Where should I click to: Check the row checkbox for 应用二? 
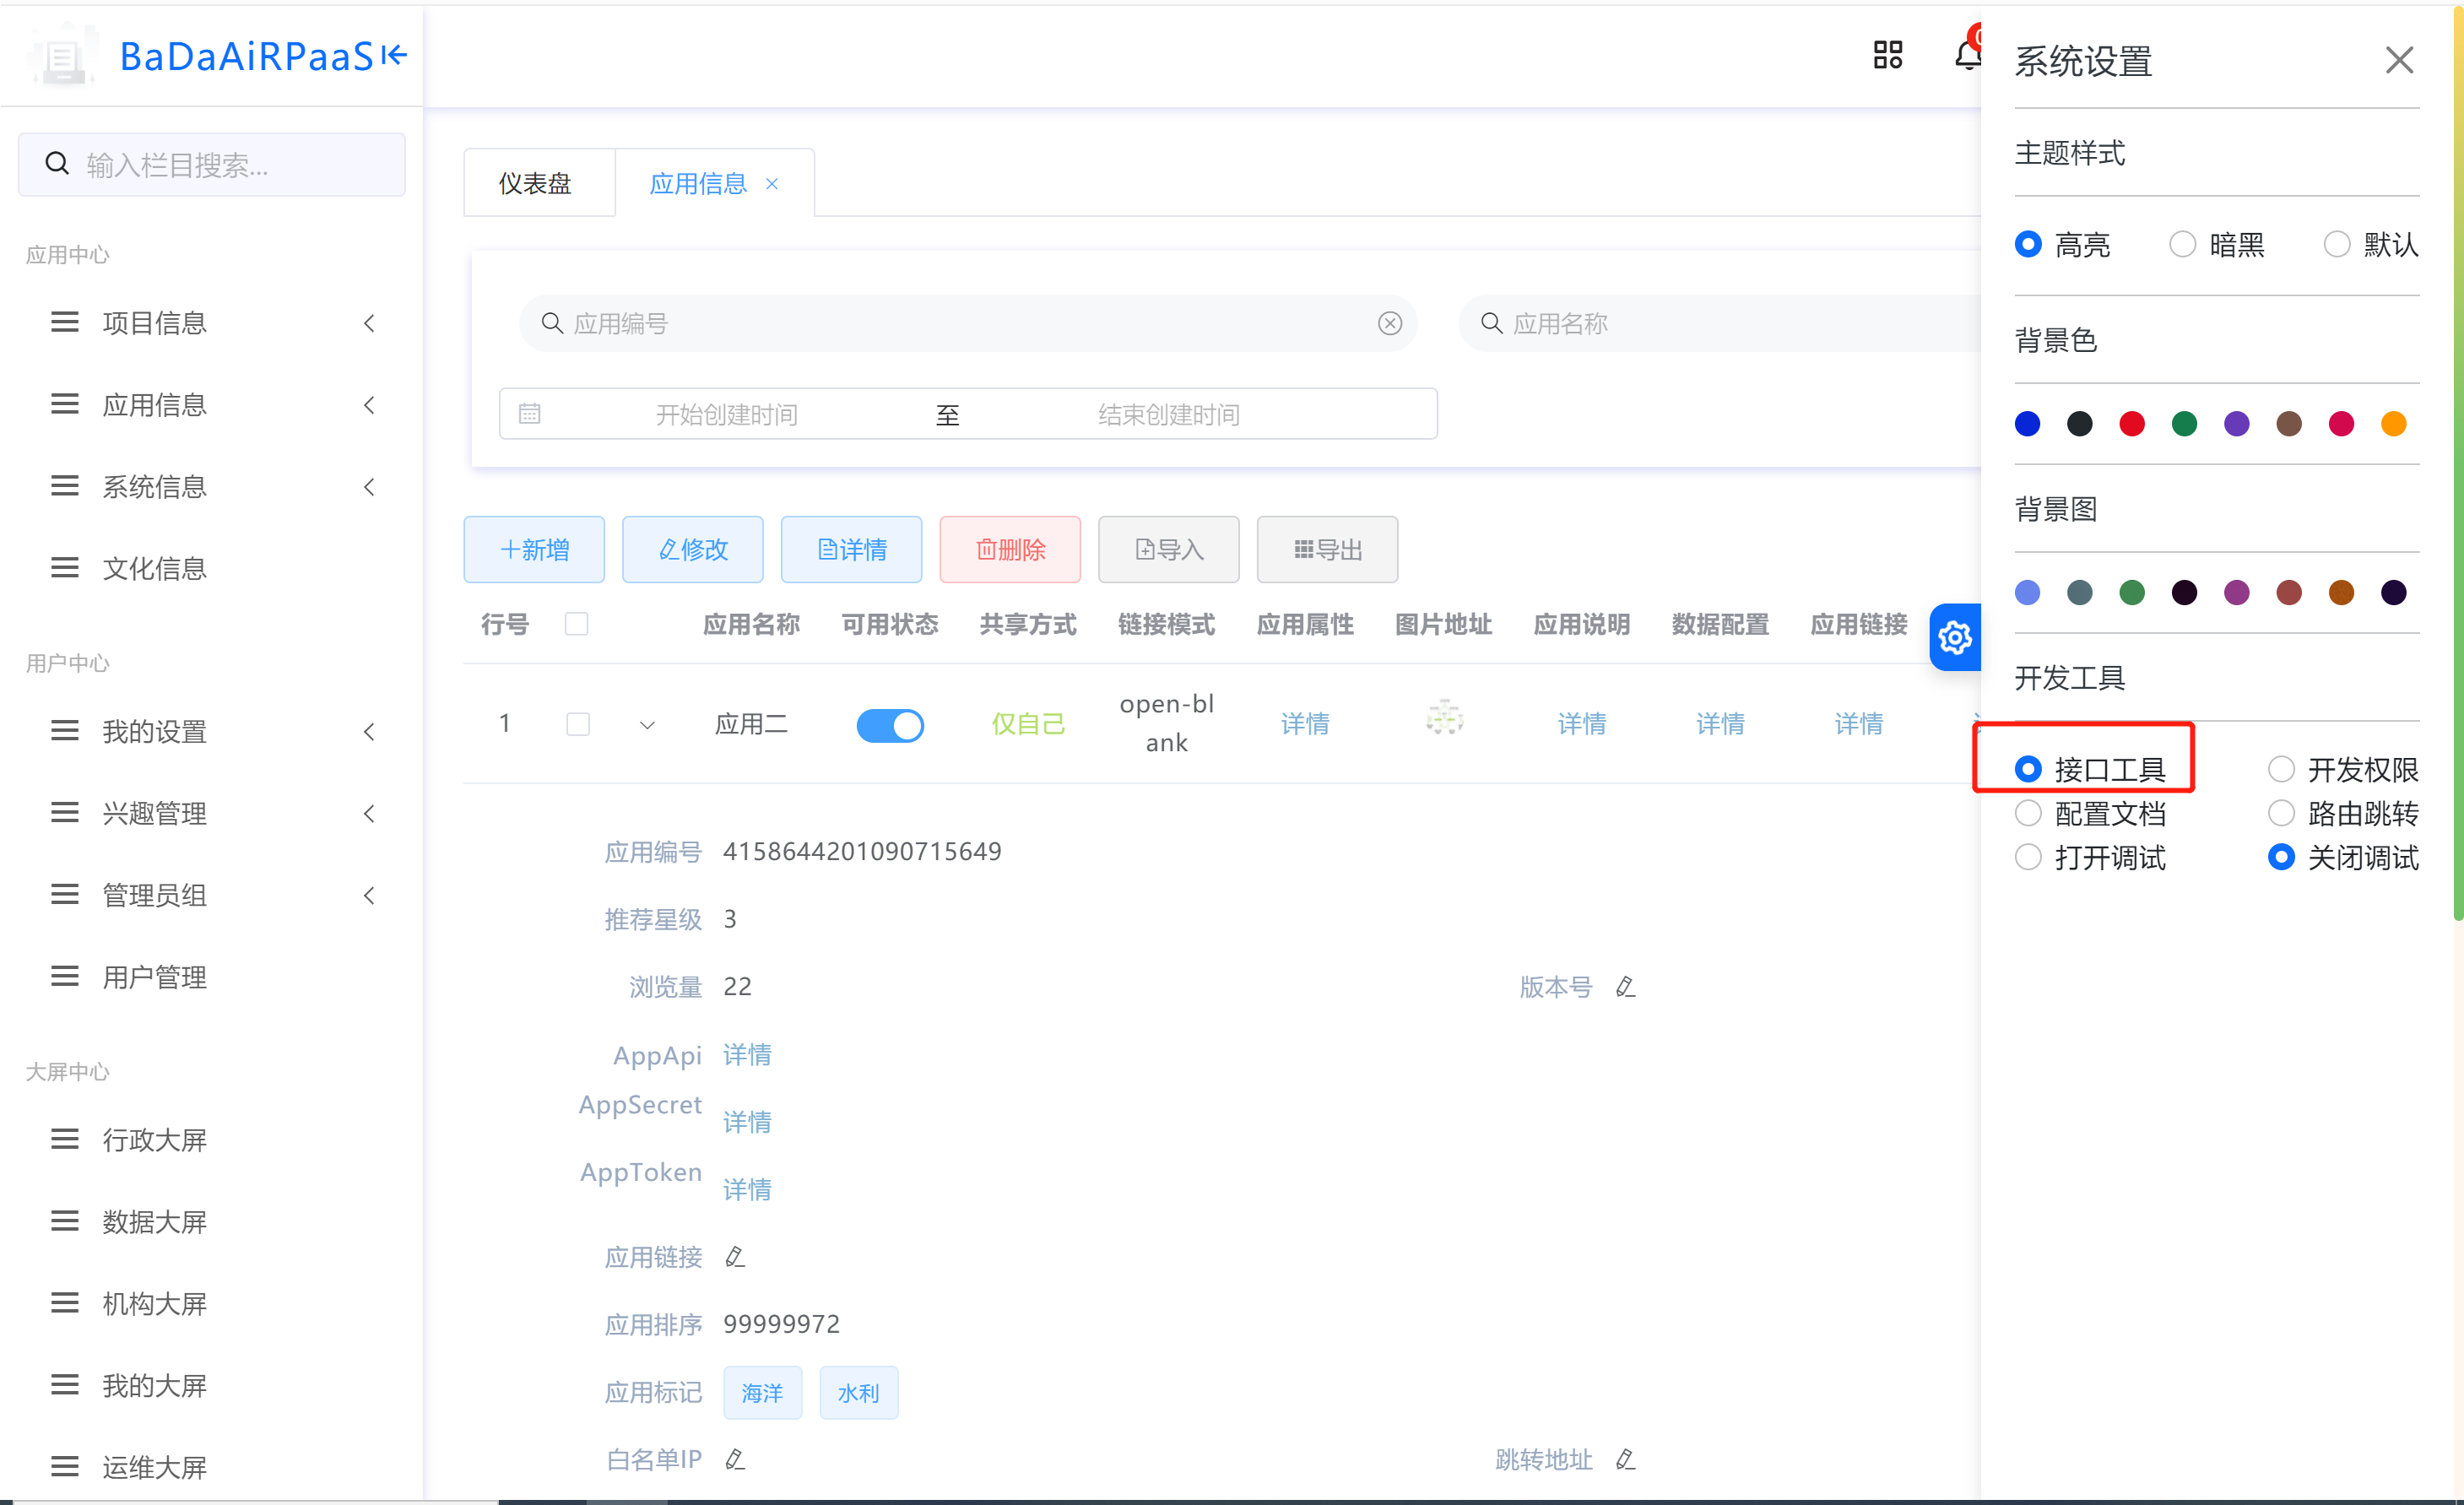577,724
